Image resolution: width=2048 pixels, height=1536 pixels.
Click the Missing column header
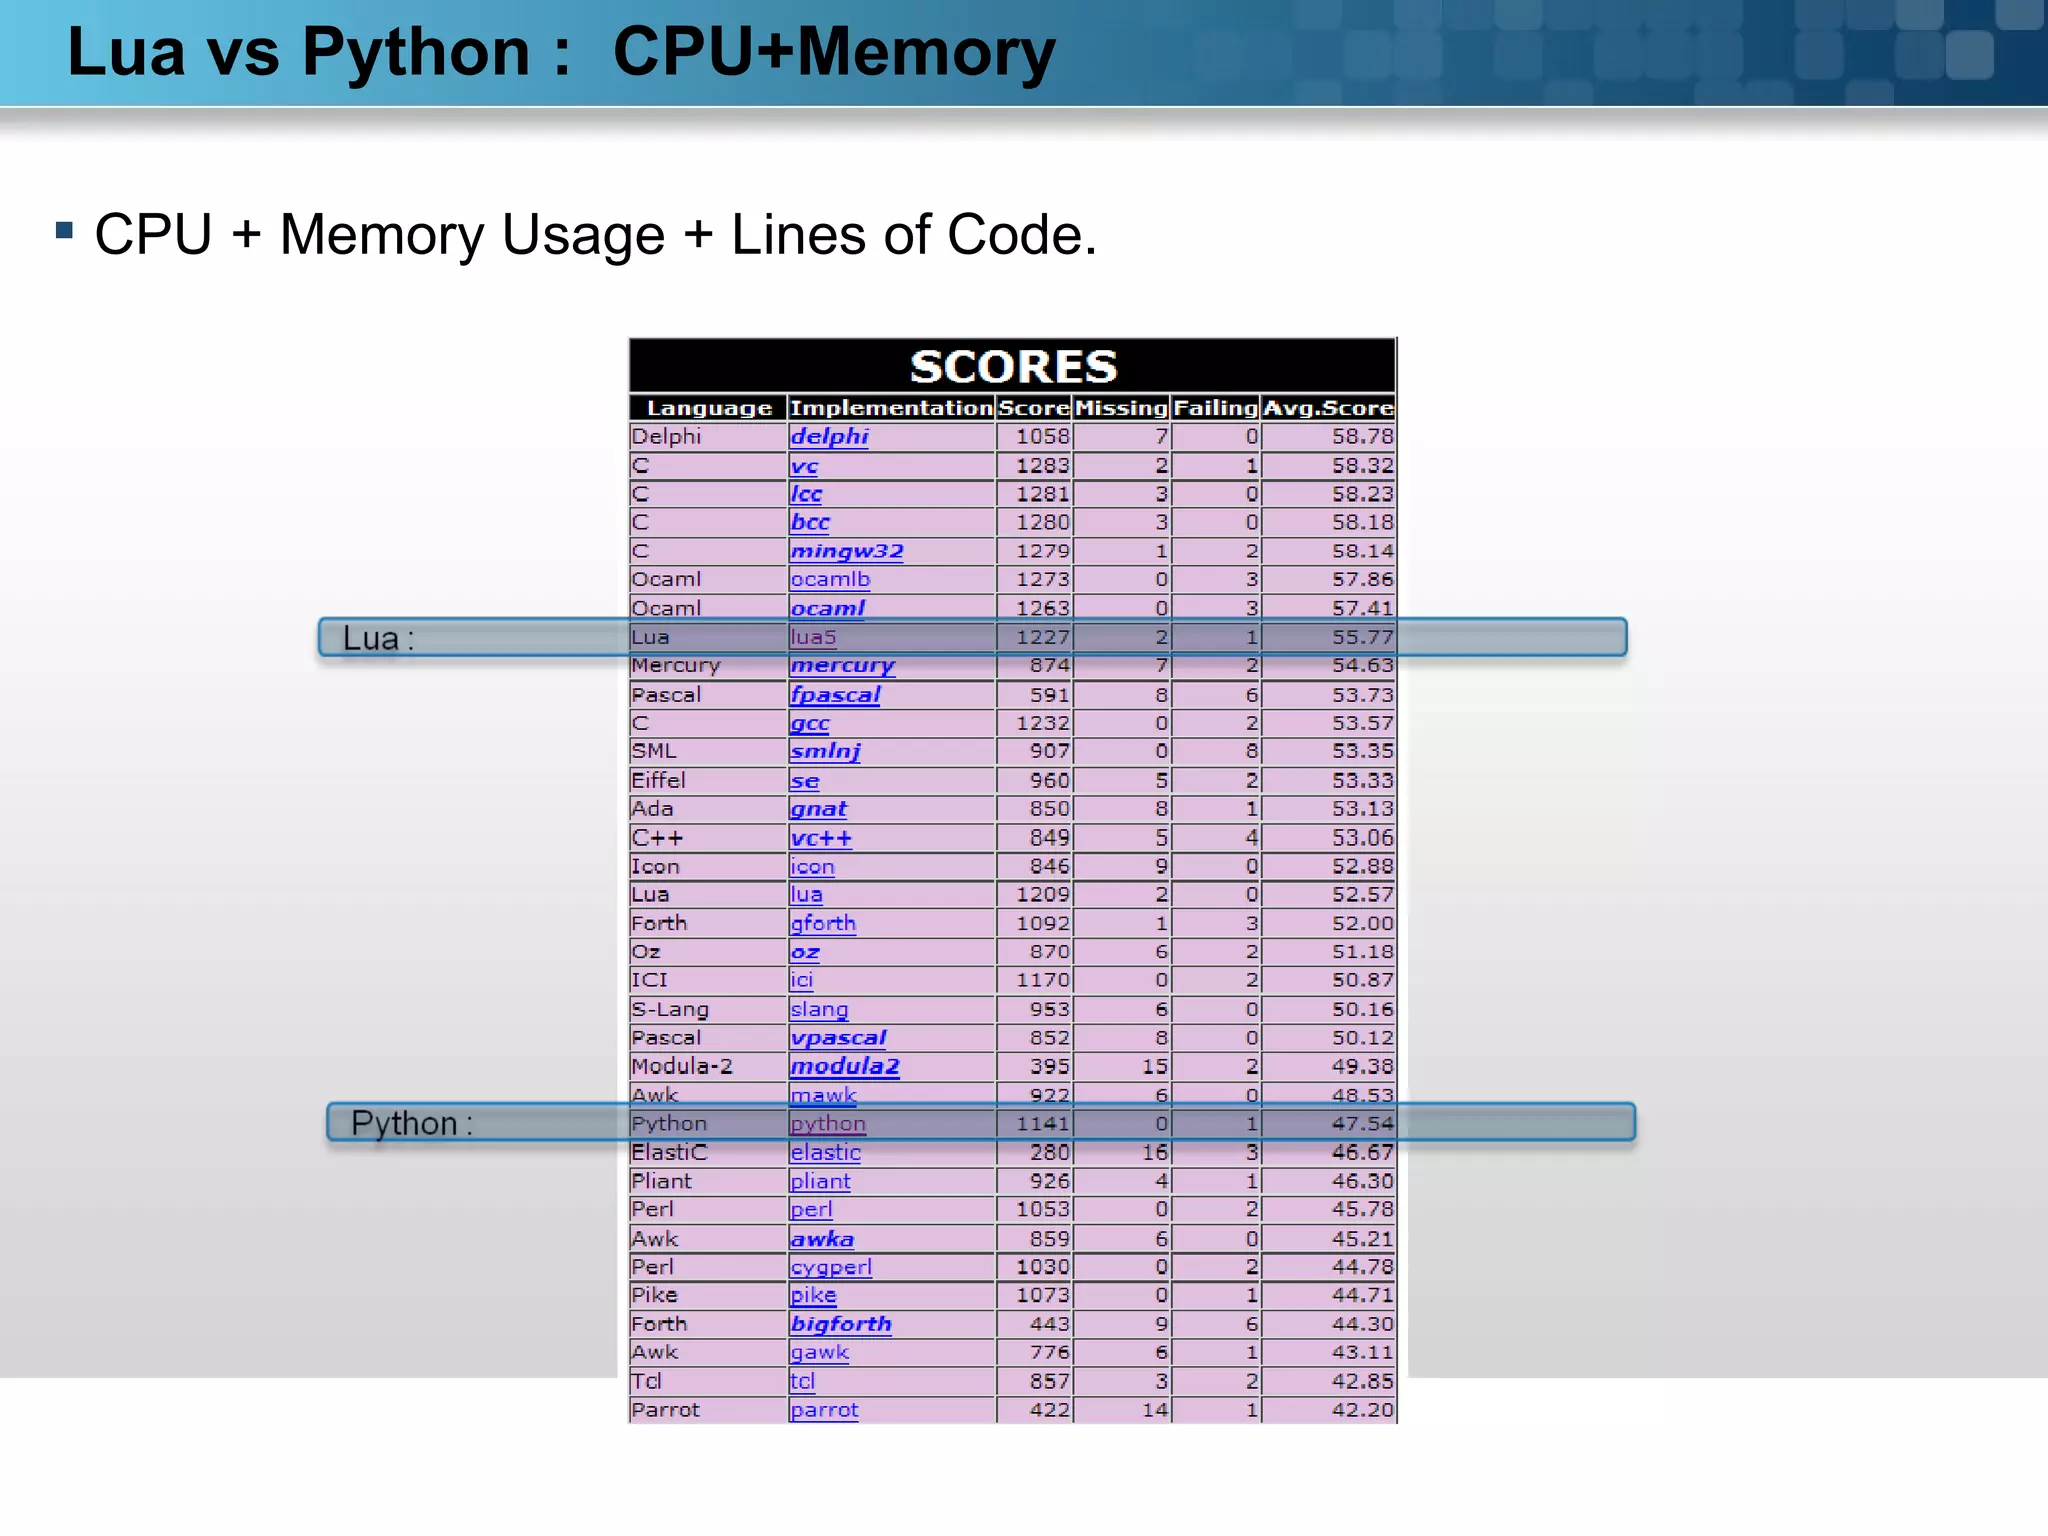pyautogui.click(x=1121, y=408)
